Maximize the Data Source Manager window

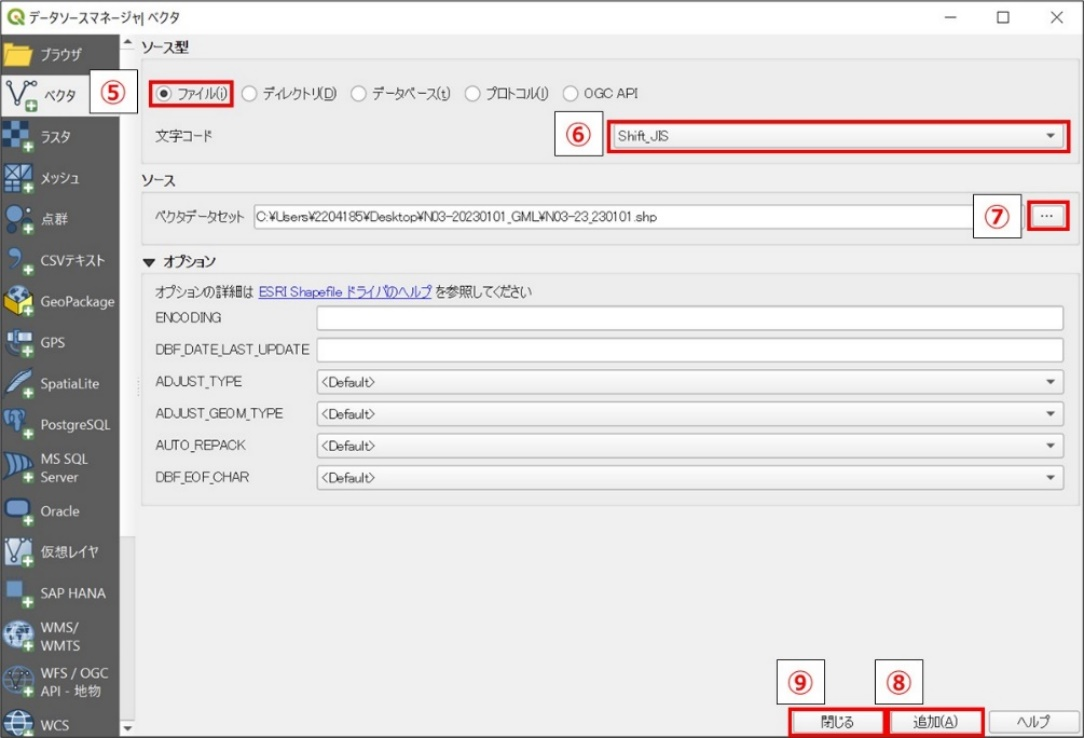pos(1002,17)
